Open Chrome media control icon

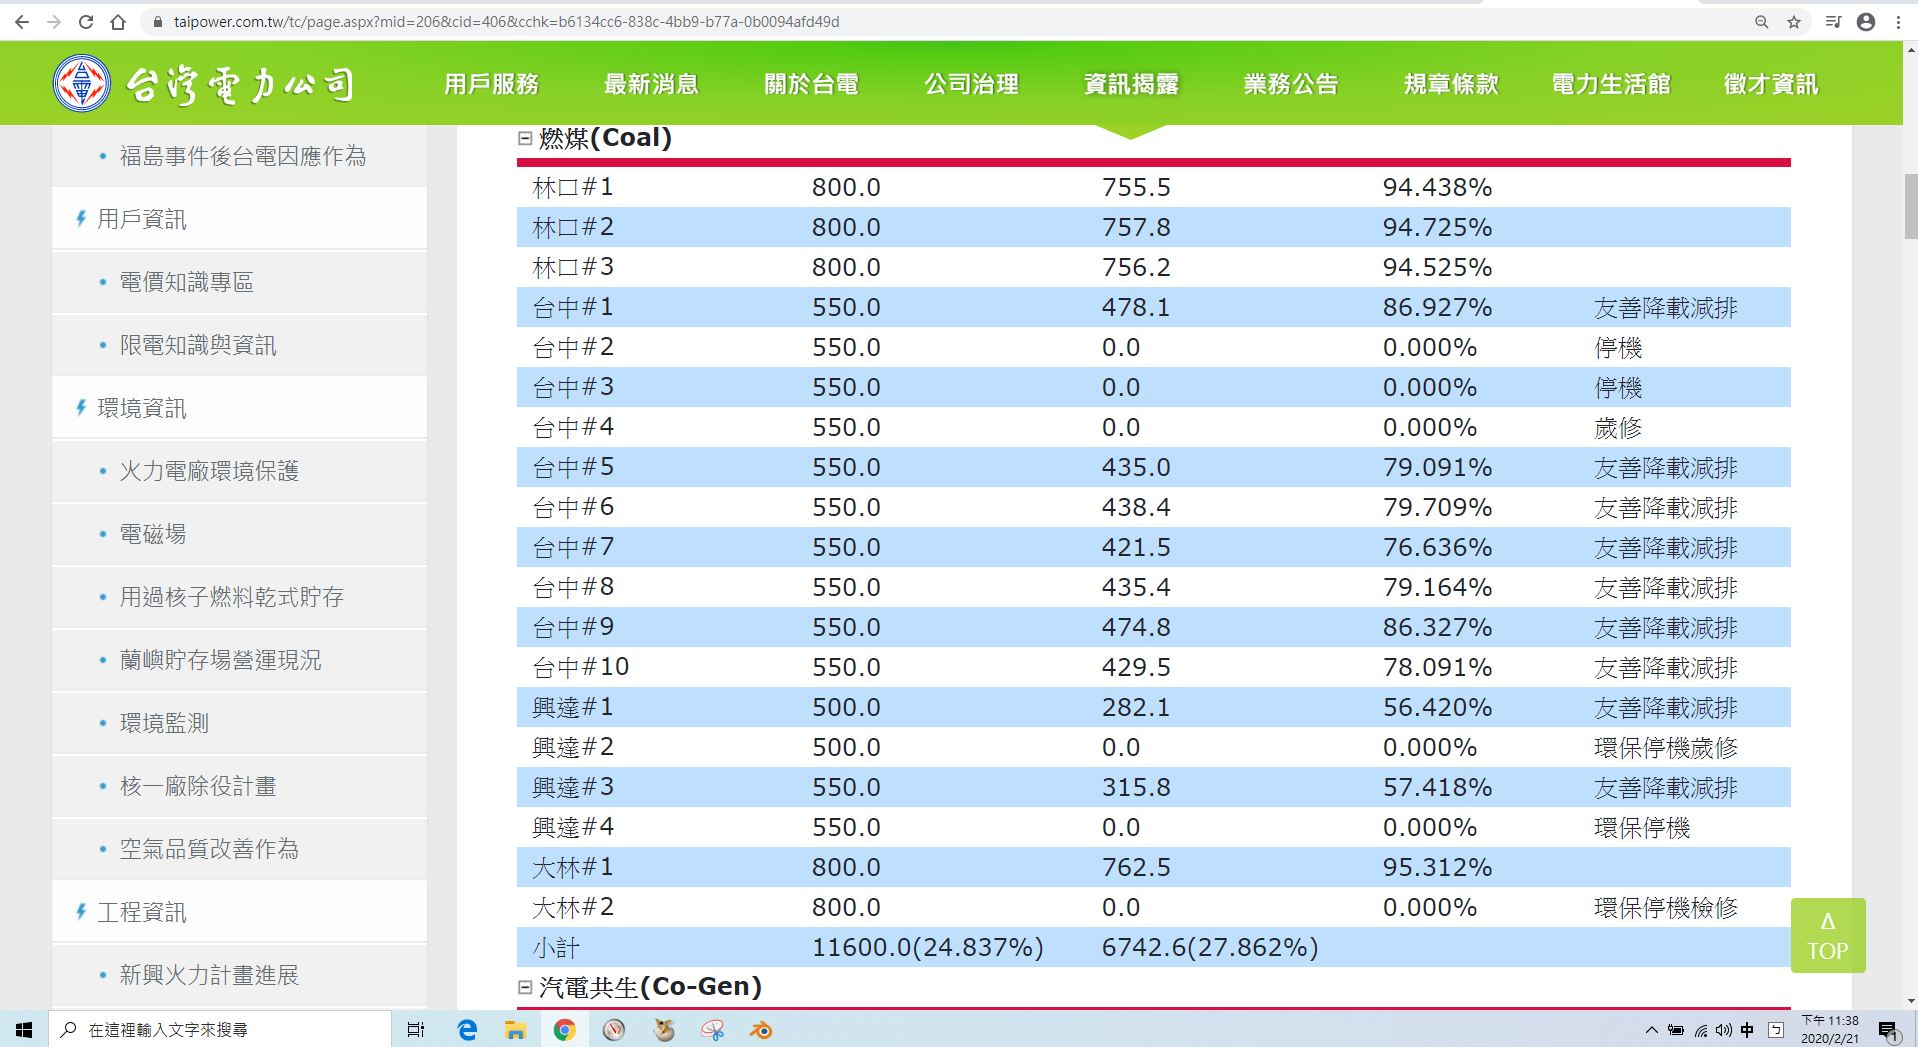(x=1833, y=22)
